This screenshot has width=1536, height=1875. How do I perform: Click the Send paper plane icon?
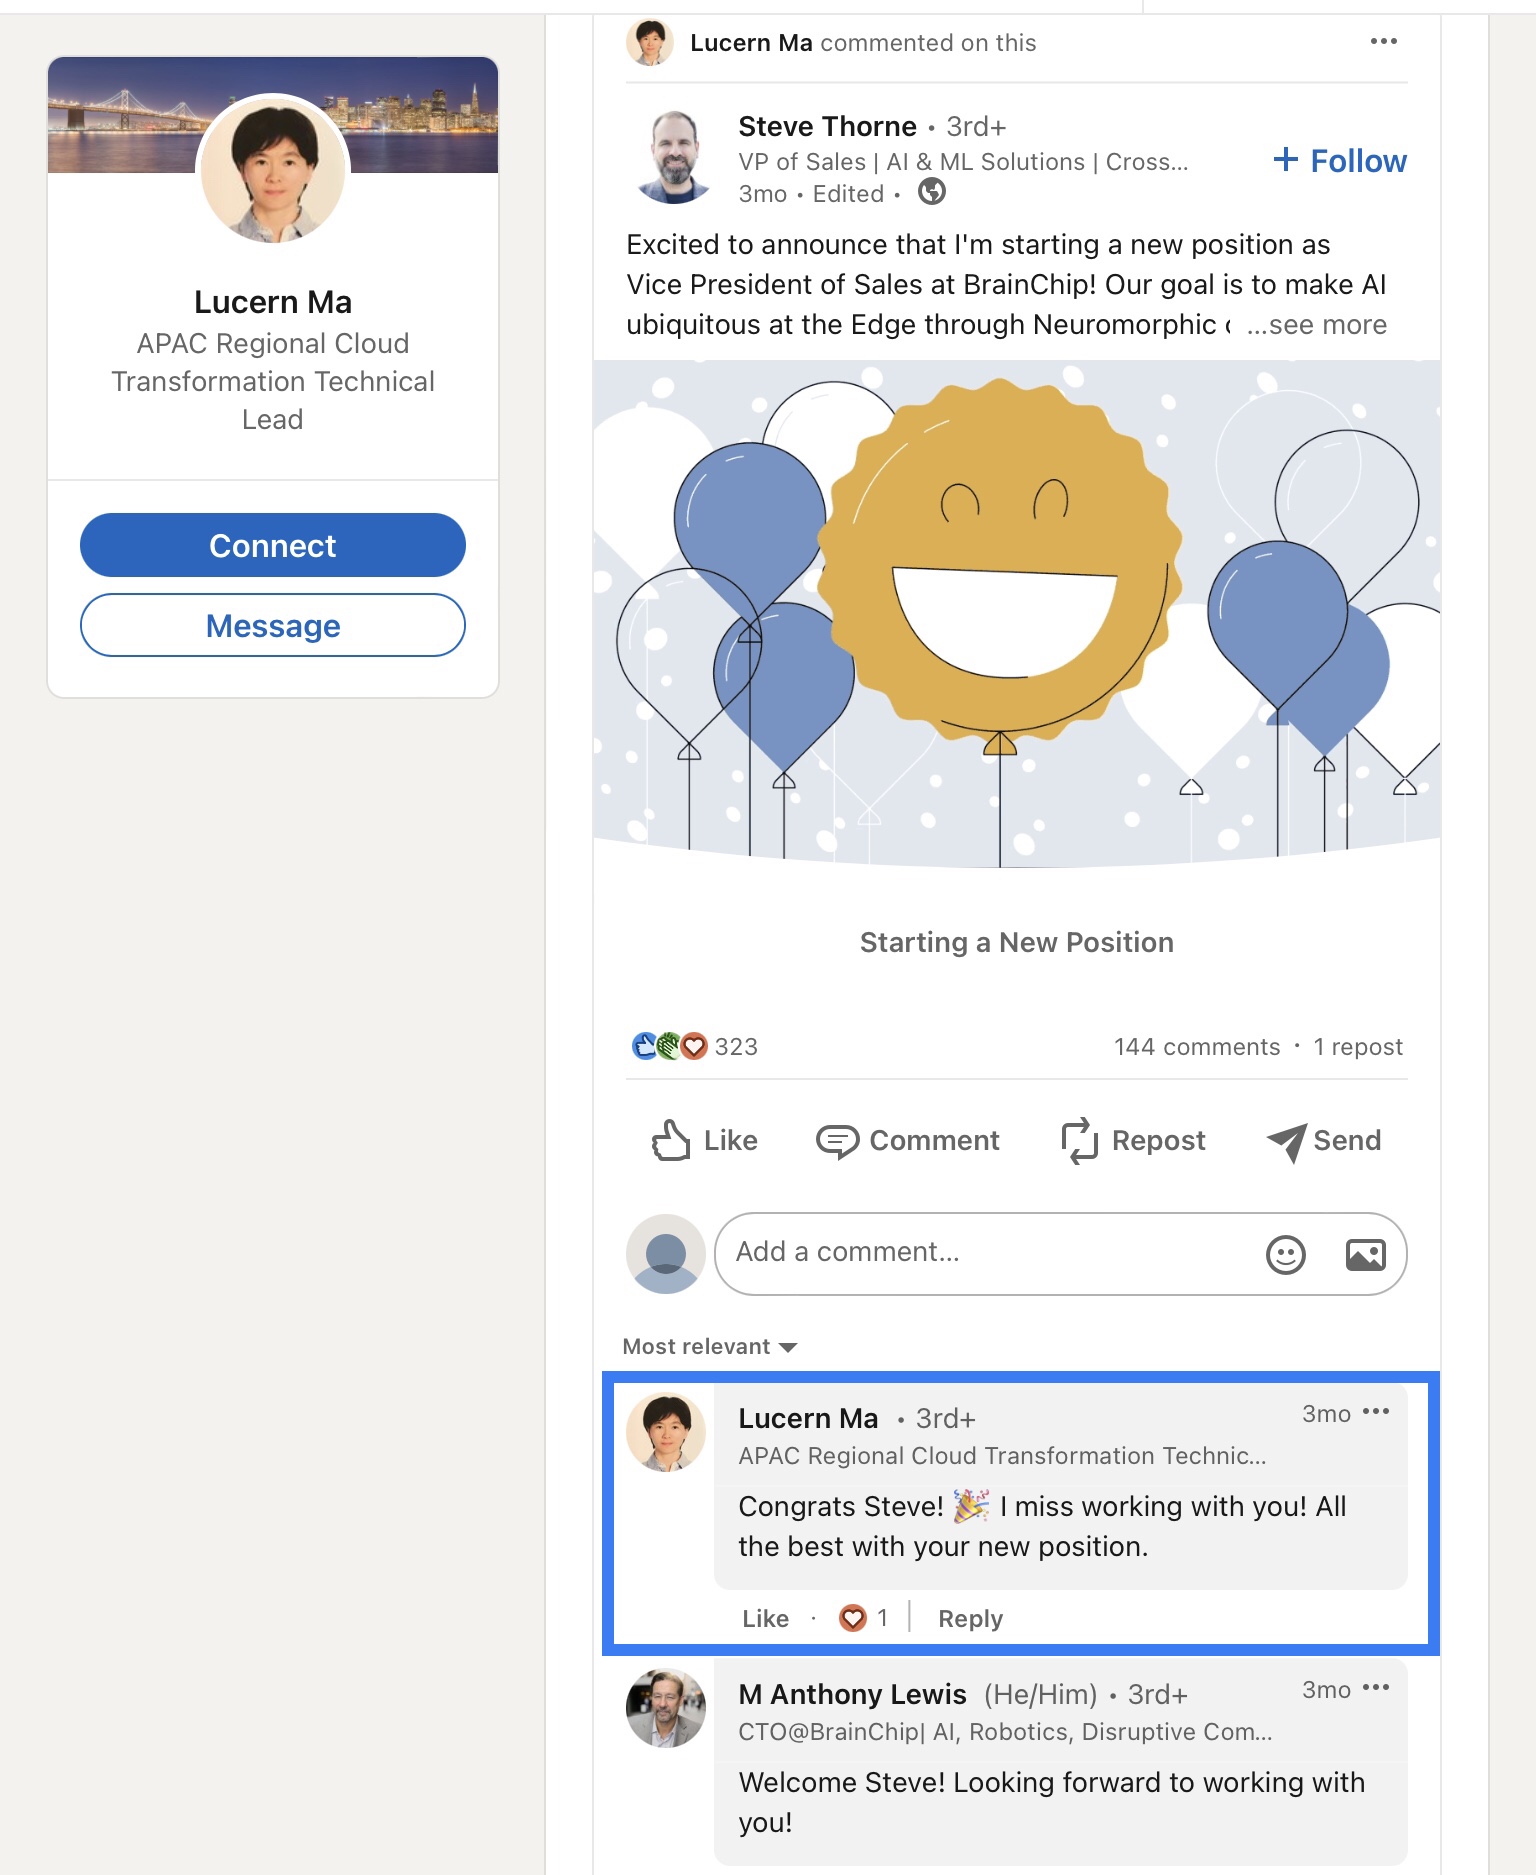tap(1287, 1142)
